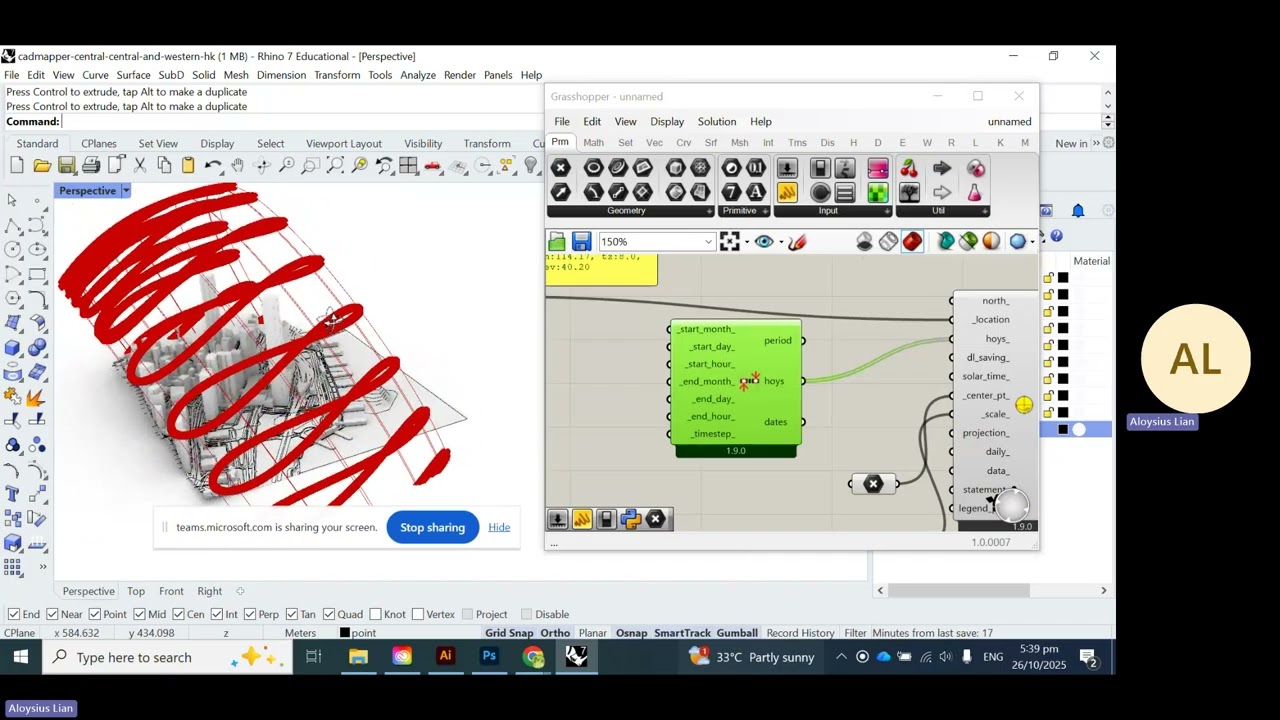1280x720 pixels.
Task: Open file using the folder icon in Rhino
Action: [x=42, y=166]
